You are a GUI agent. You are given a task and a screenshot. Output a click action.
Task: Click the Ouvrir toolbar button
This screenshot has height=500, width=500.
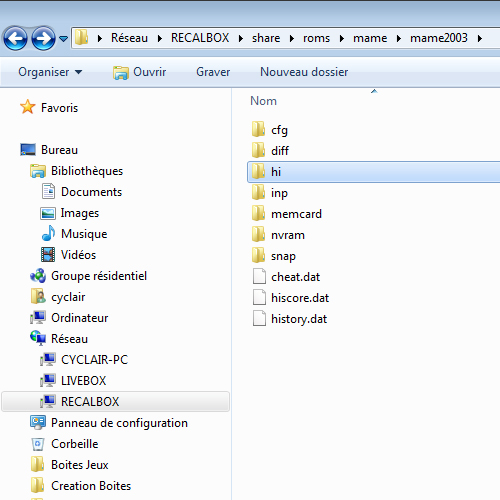click(x=139, y=72)
